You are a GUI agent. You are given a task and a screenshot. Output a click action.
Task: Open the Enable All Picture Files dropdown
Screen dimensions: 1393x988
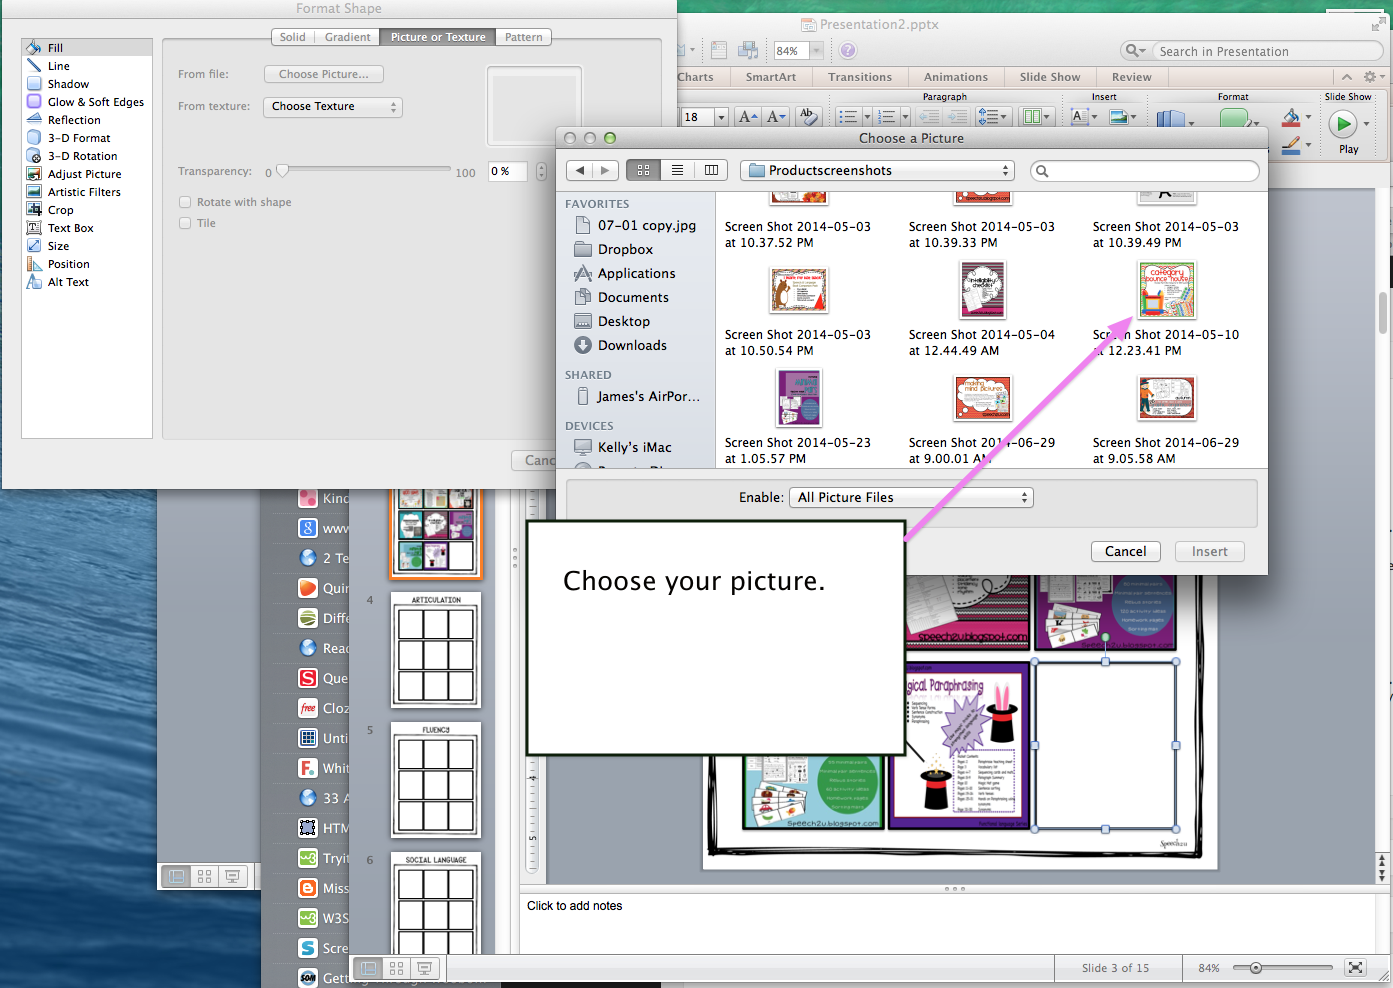[911, 497]
